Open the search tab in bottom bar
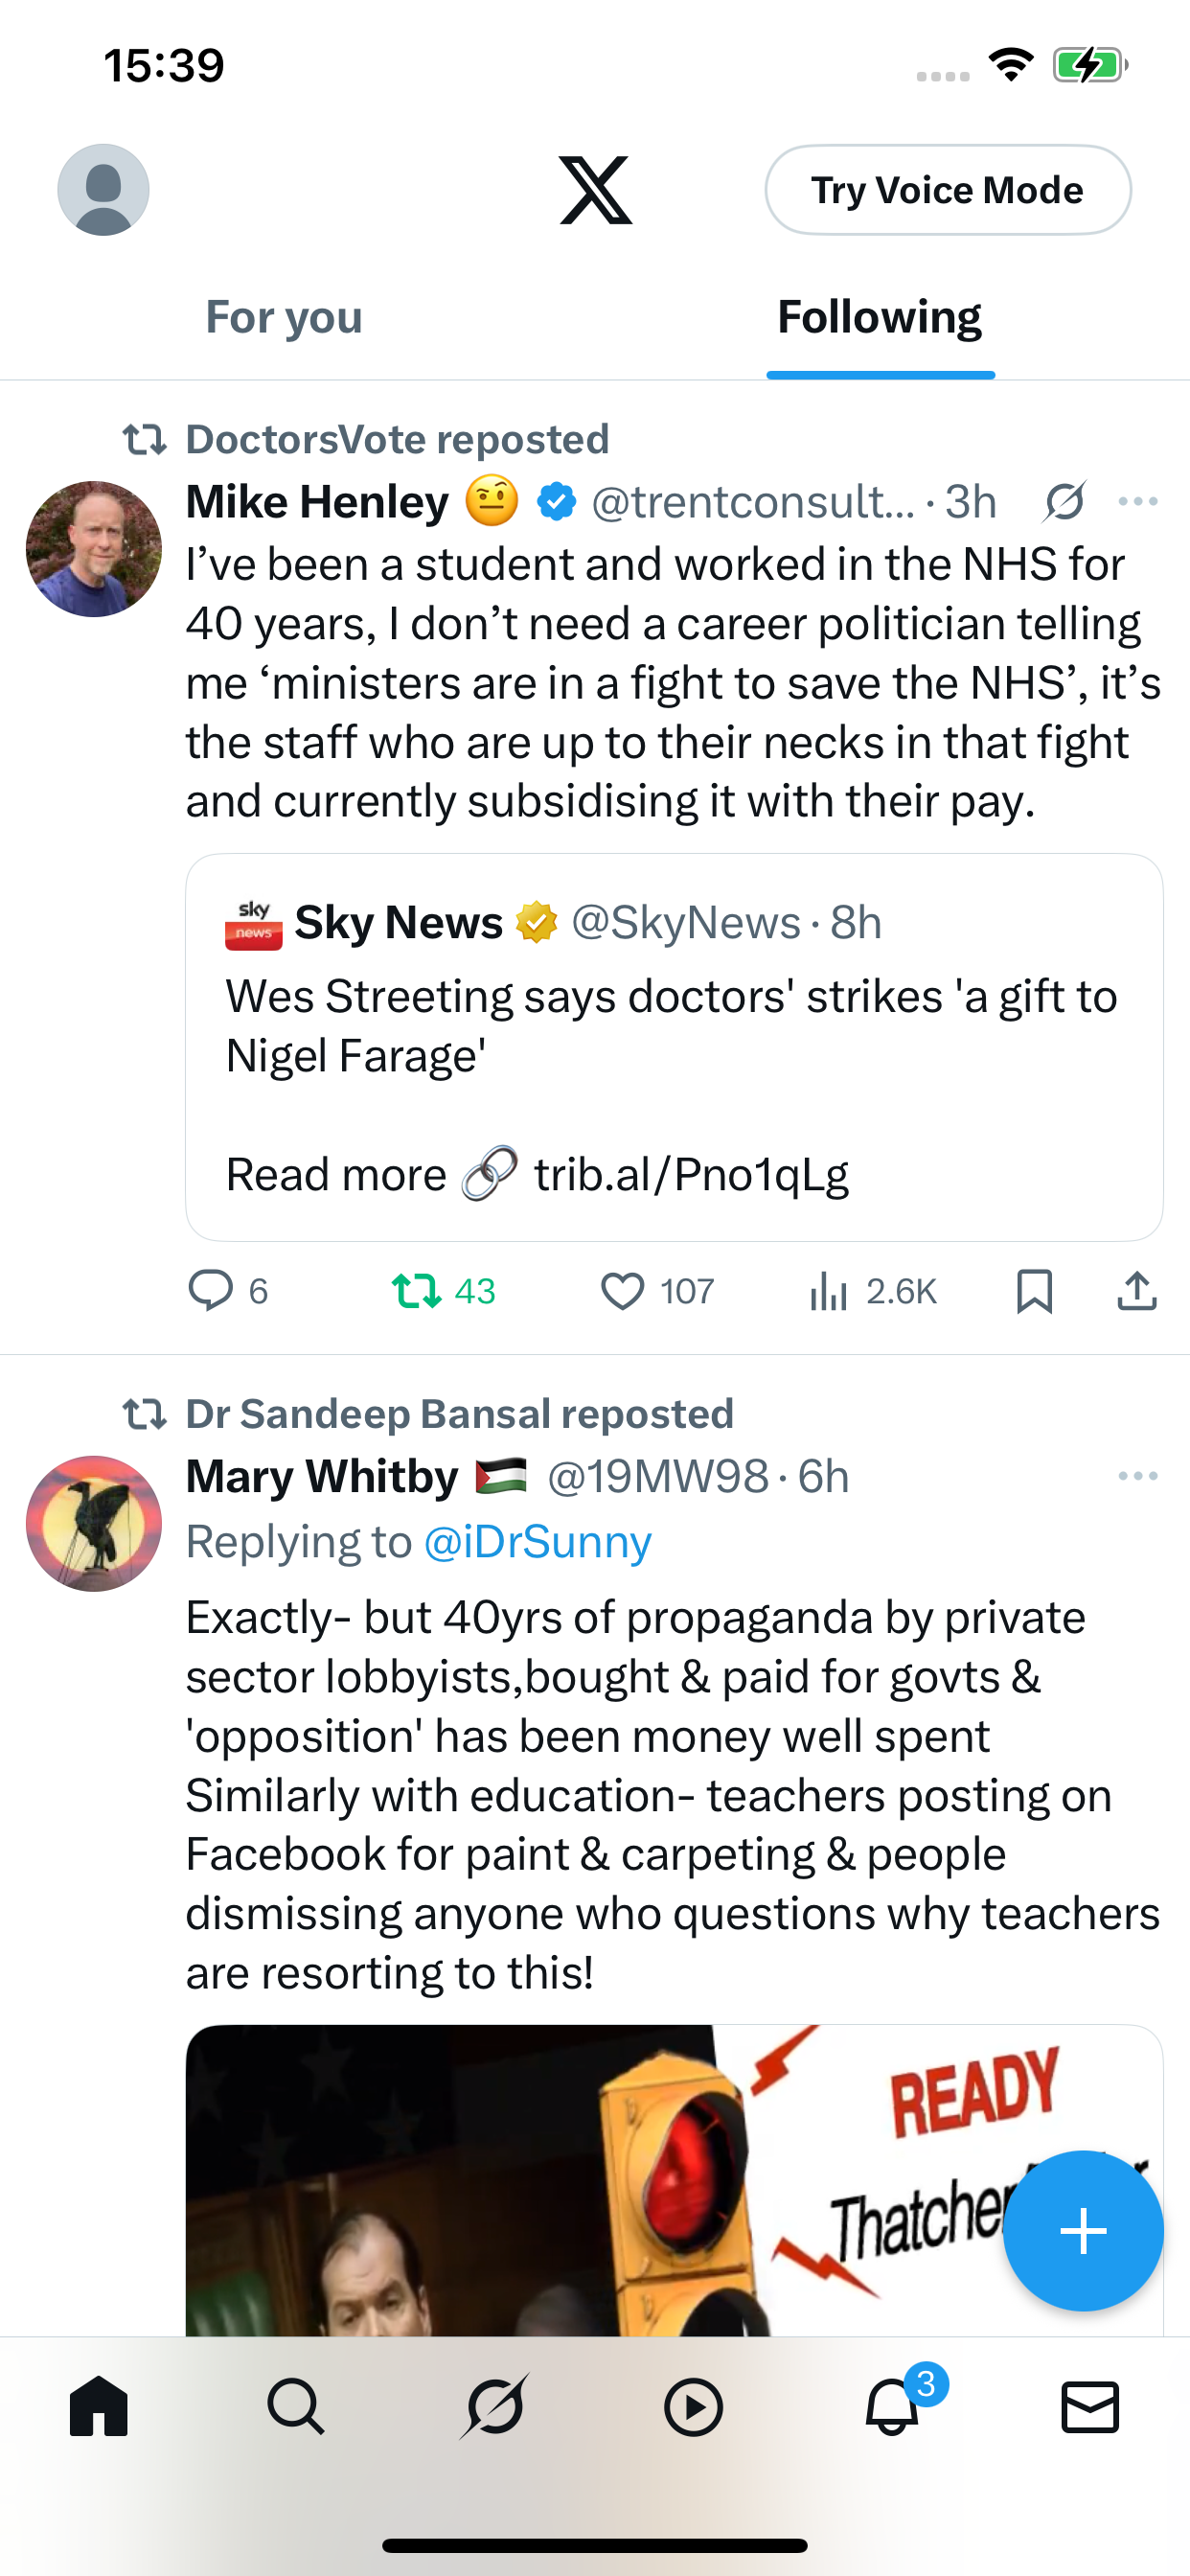The height and width of the screenshot is (2576, 1190). (296, 2407)
